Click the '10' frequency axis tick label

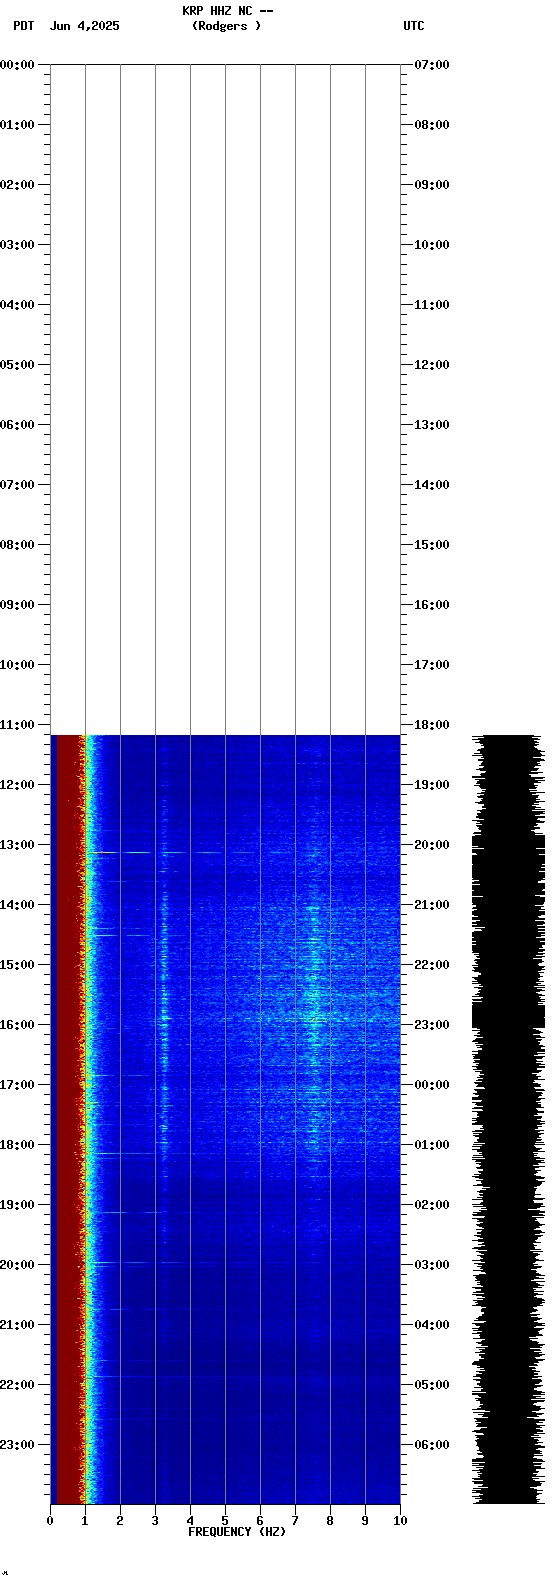[400, 1521]
